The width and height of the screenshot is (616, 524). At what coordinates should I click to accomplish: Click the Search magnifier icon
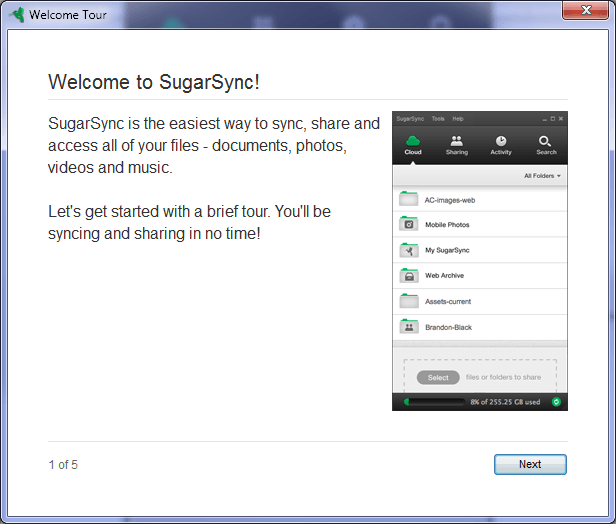click(x=544, y=141)
